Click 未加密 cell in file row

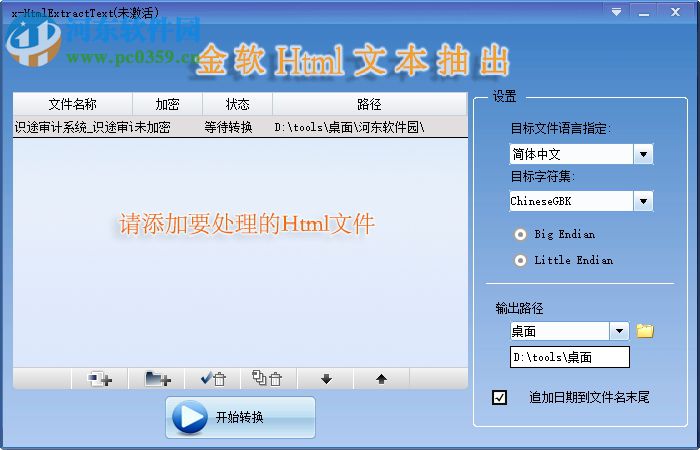(x=152, y=128)
